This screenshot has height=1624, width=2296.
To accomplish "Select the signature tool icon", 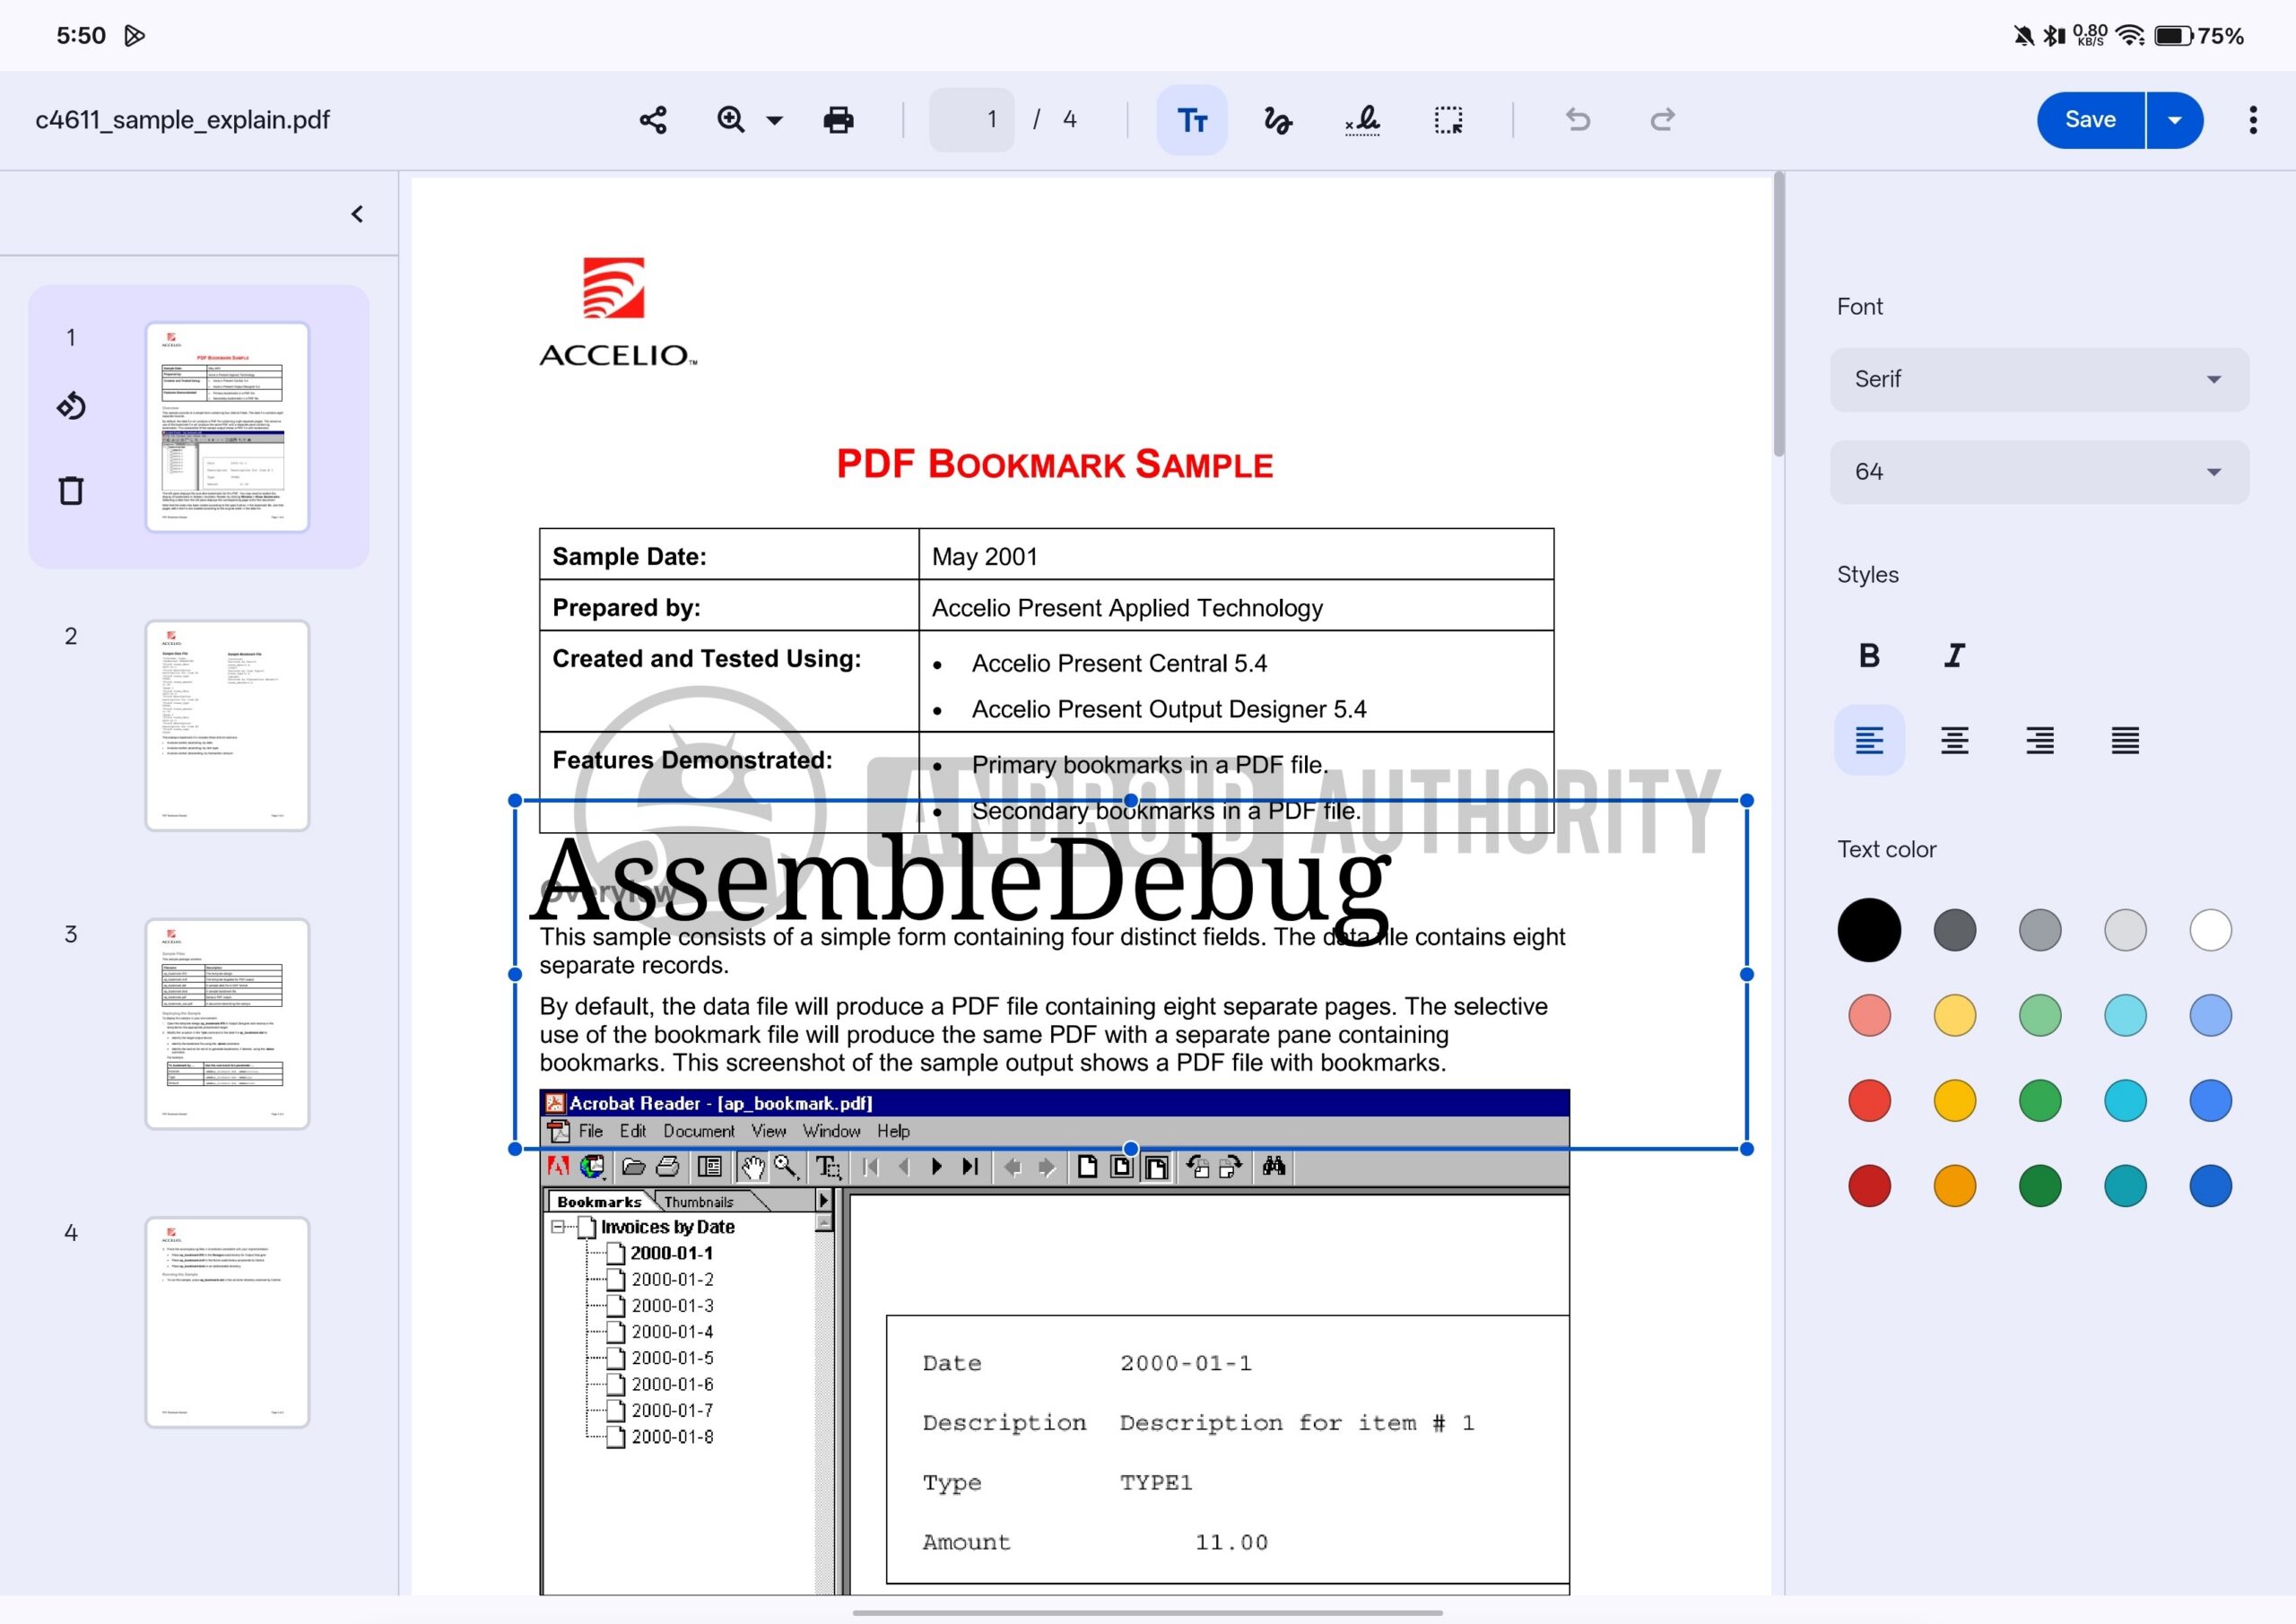I will click(x=1363, y=120).
